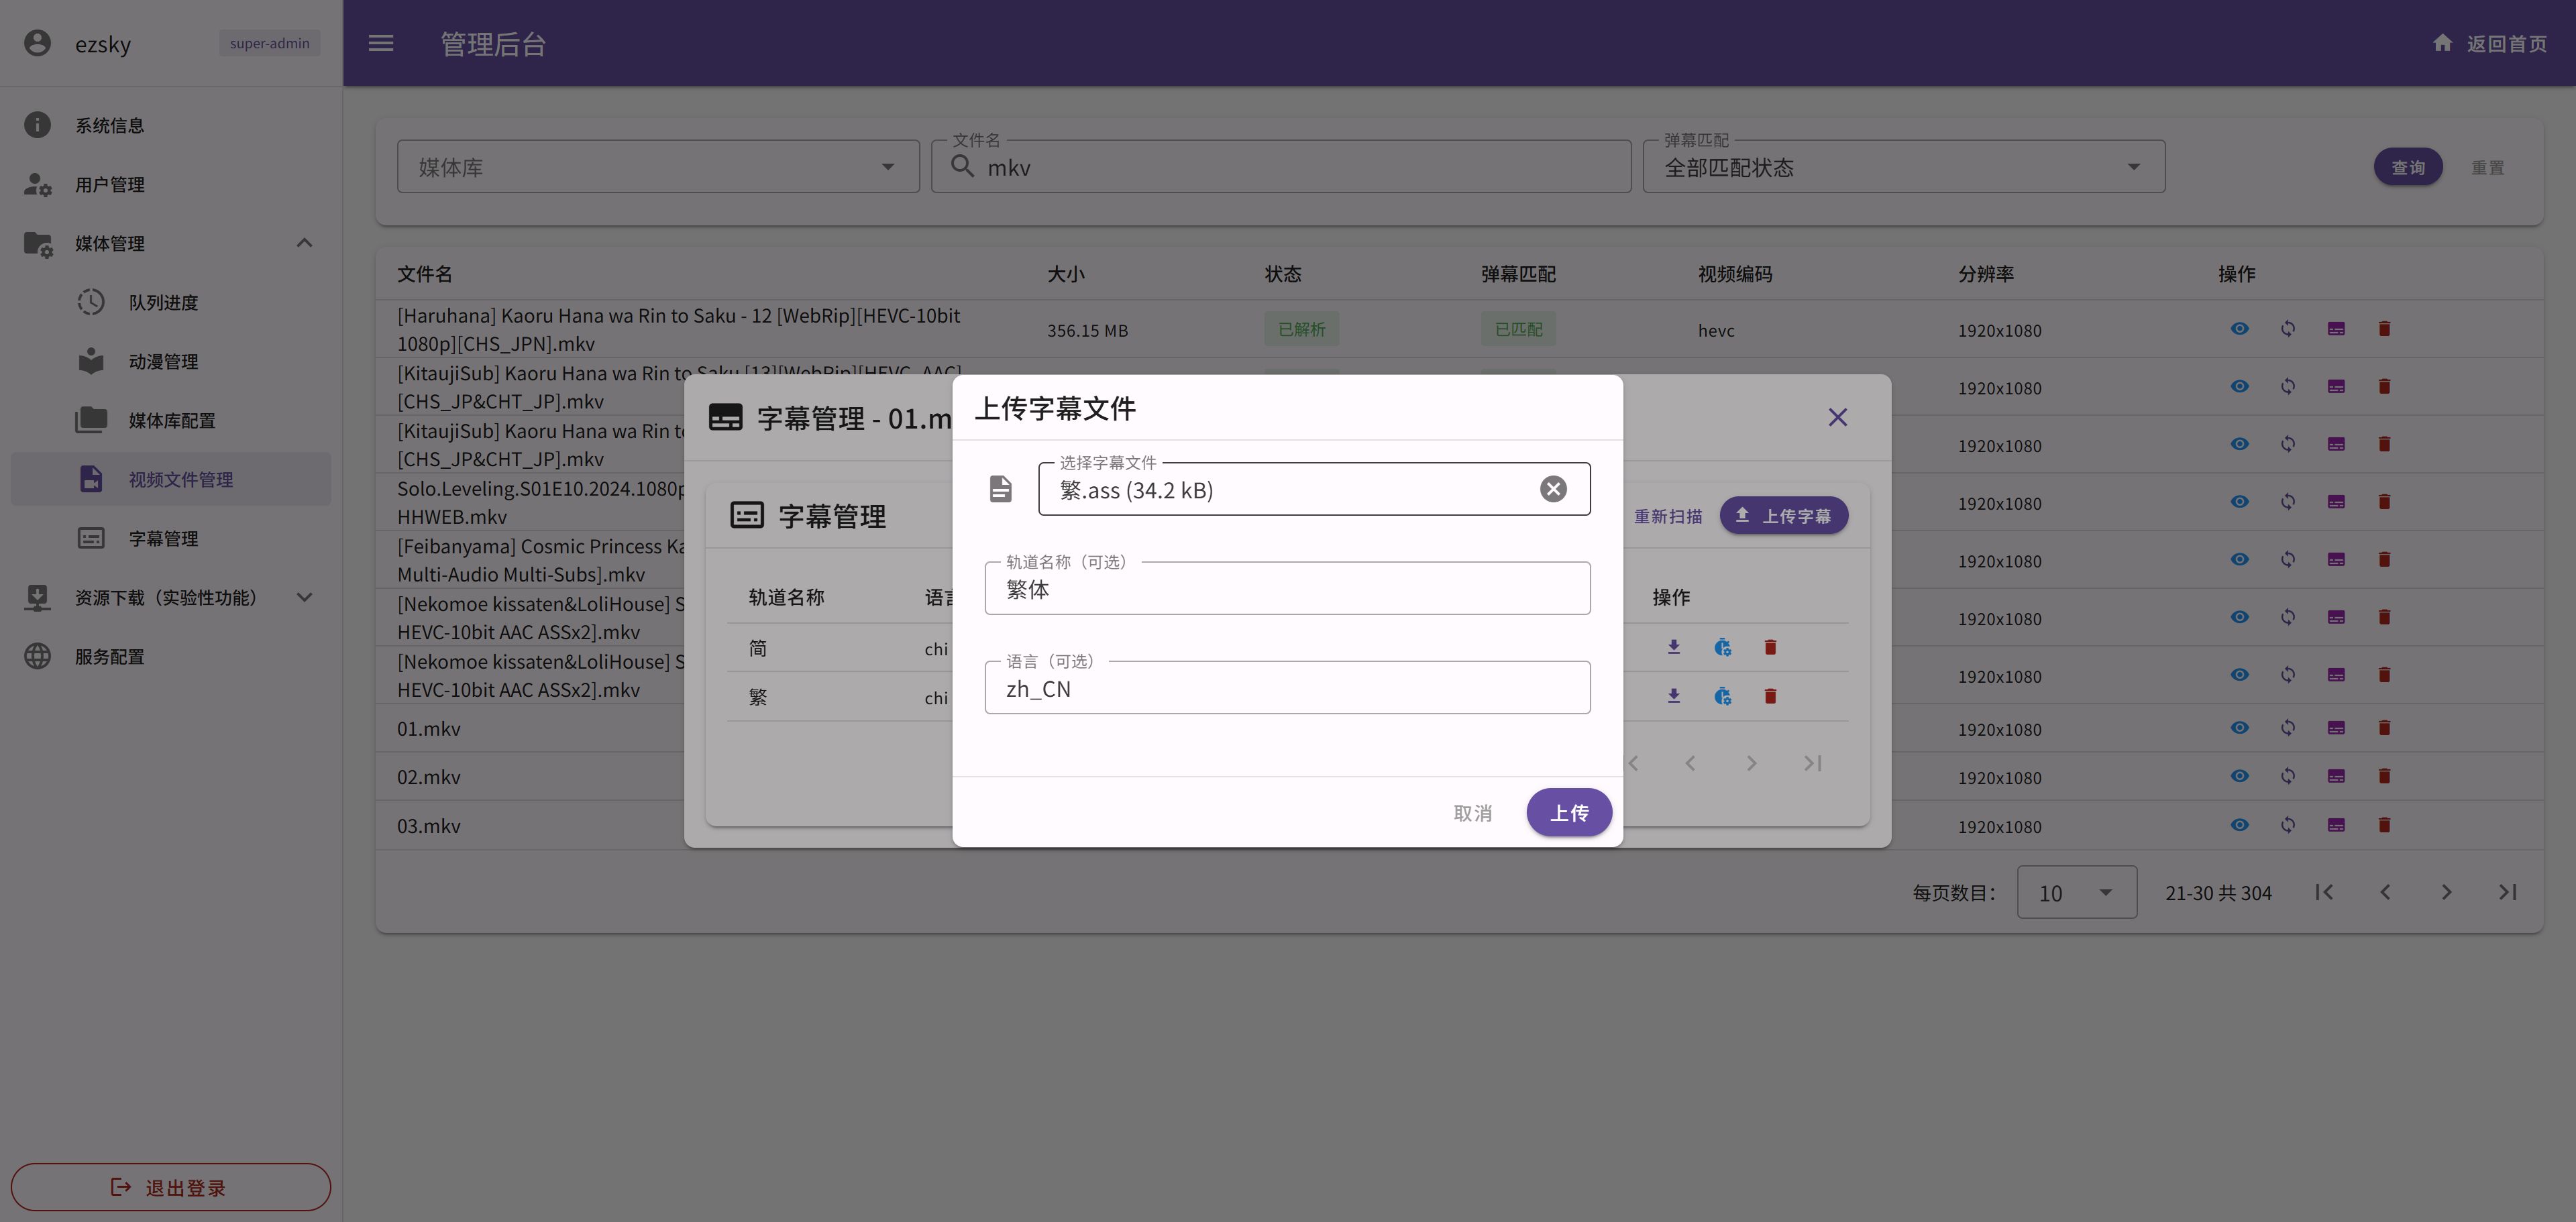
Task: Delete the 03.mkv video file
Action: point(2384,825)
